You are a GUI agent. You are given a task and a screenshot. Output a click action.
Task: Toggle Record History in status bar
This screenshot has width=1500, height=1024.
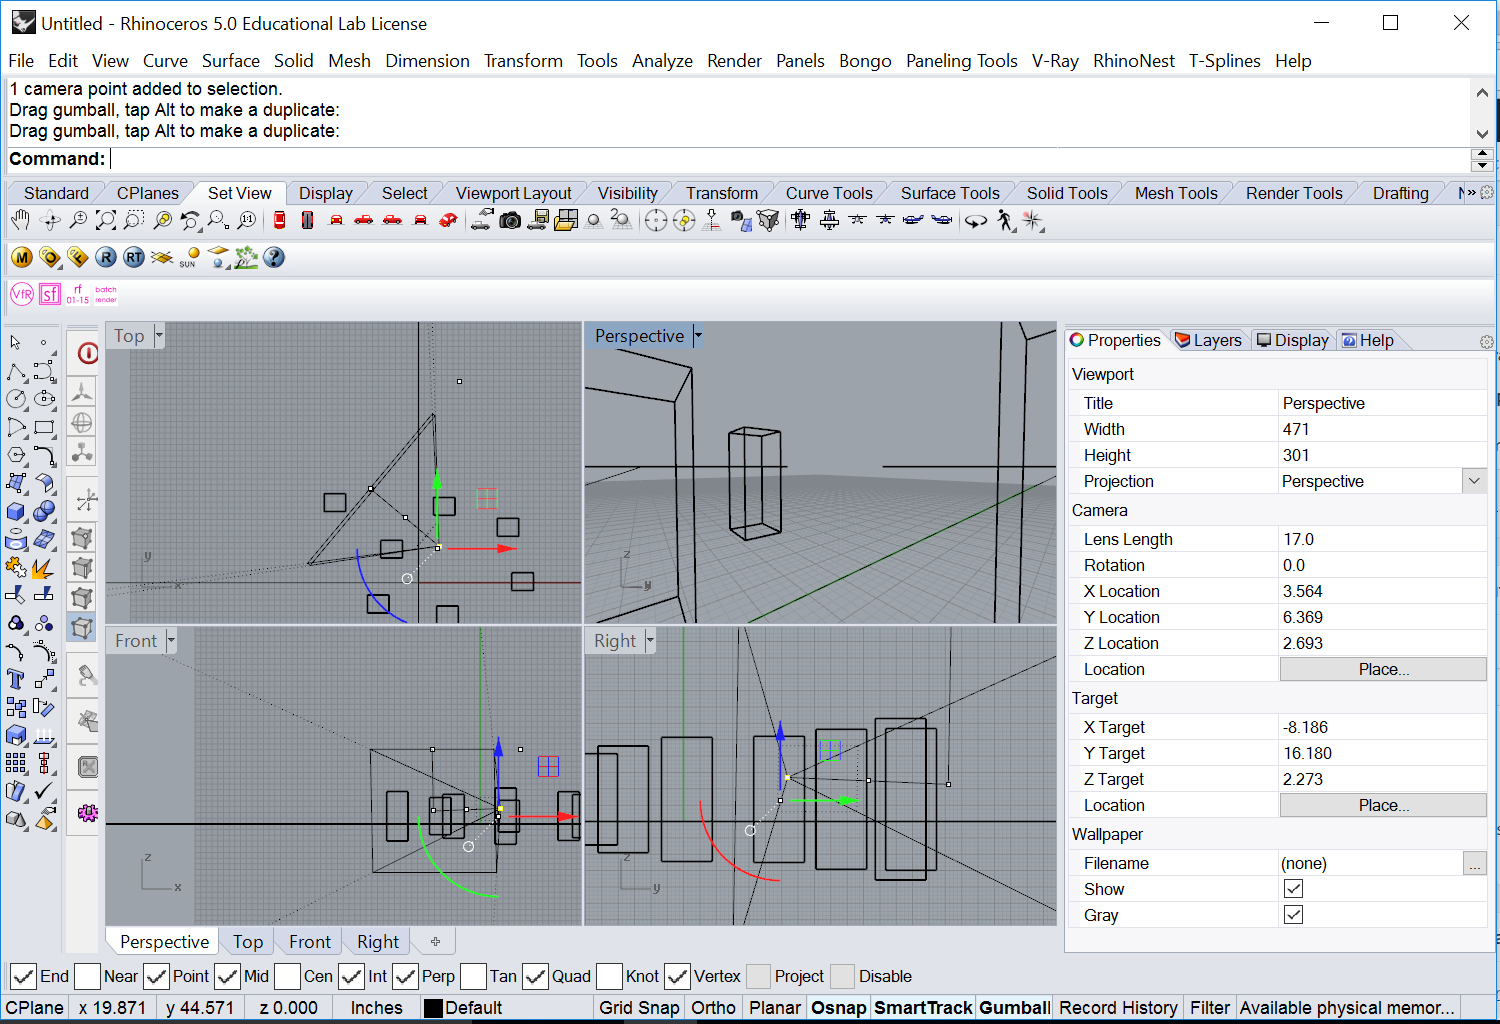coord(1118,1008)
